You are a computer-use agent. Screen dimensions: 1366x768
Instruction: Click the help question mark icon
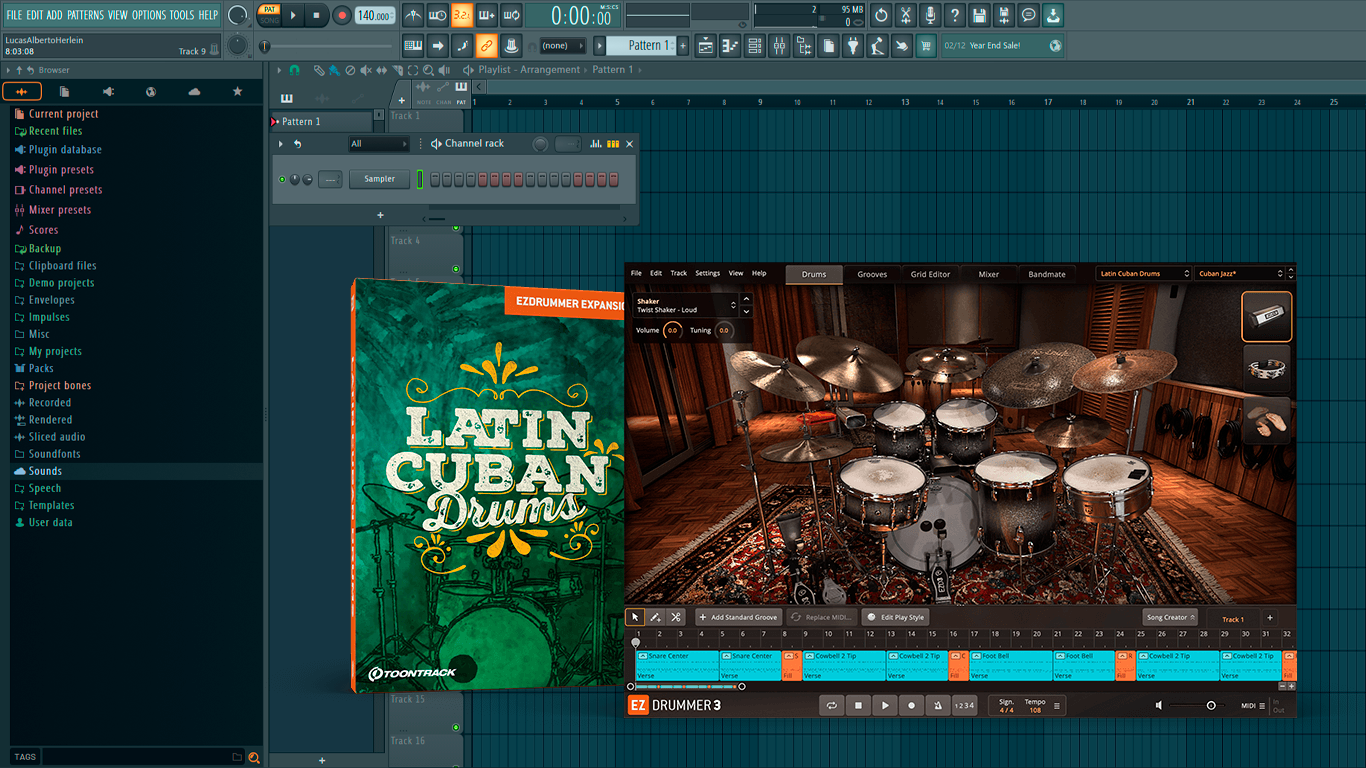[954, 15]
